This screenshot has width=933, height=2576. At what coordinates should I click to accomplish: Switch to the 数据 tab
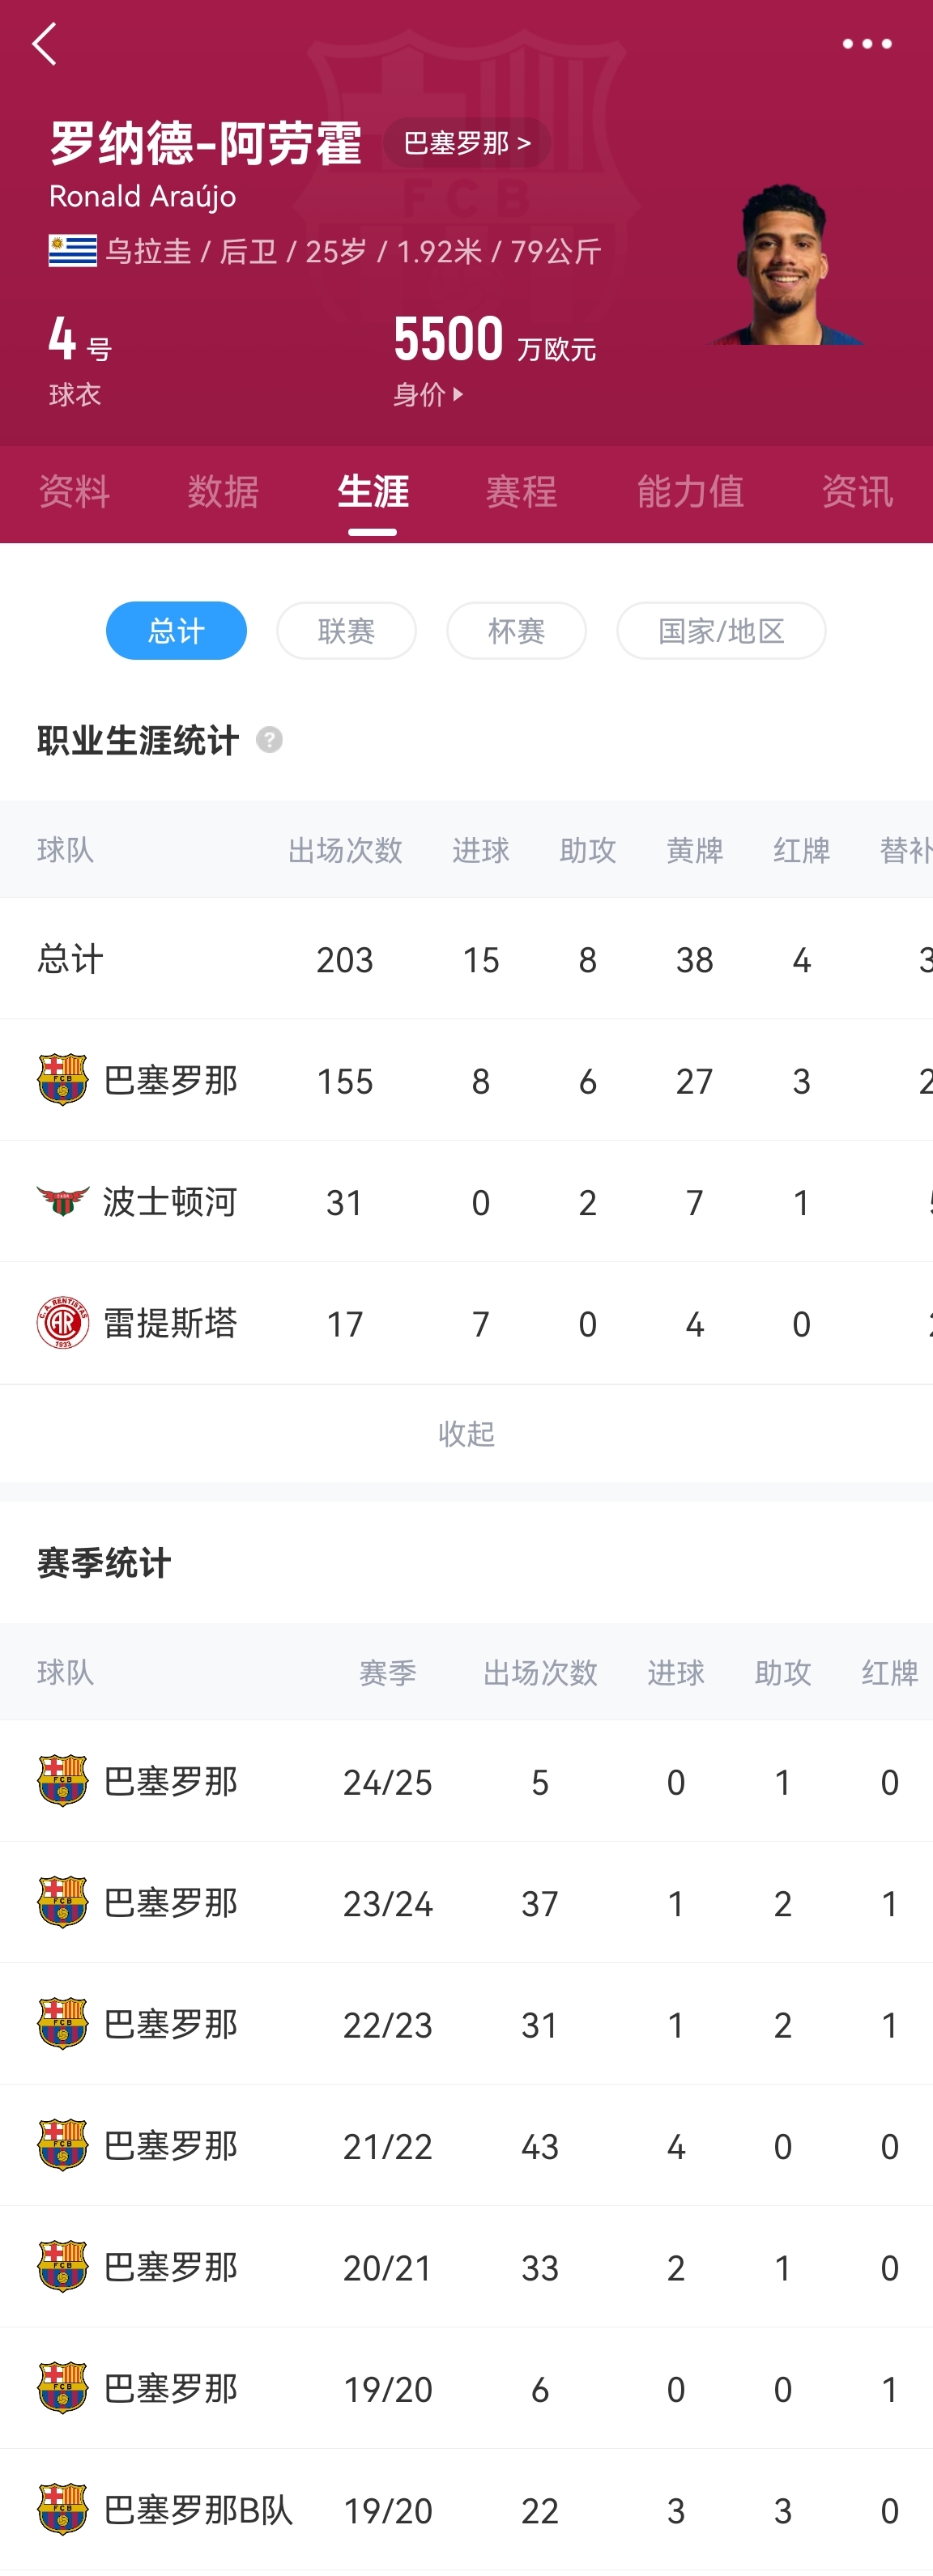tap(223, 491)
